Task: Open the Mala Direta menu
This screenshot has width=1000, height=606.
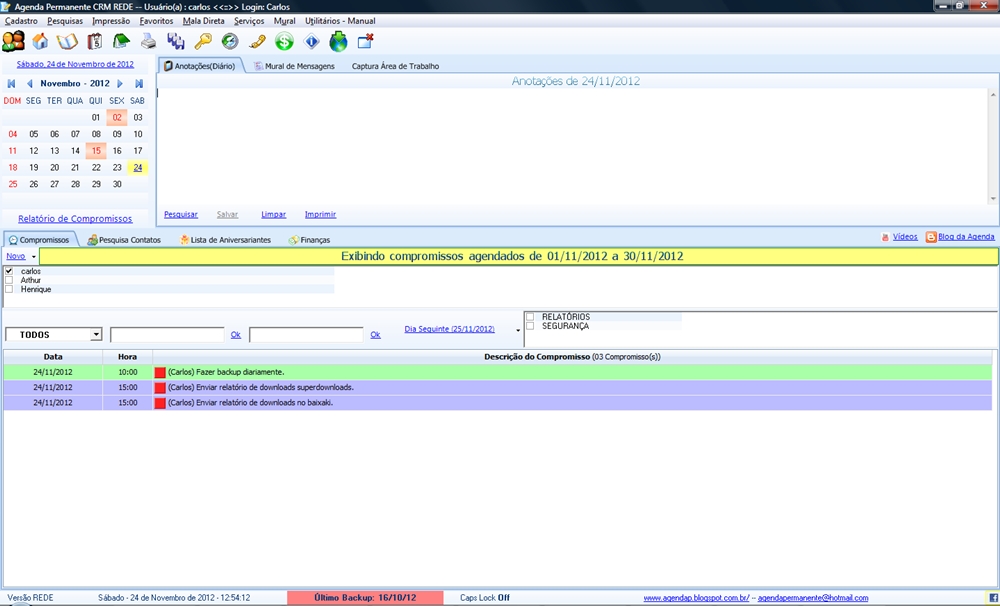Action: (203, 21)
